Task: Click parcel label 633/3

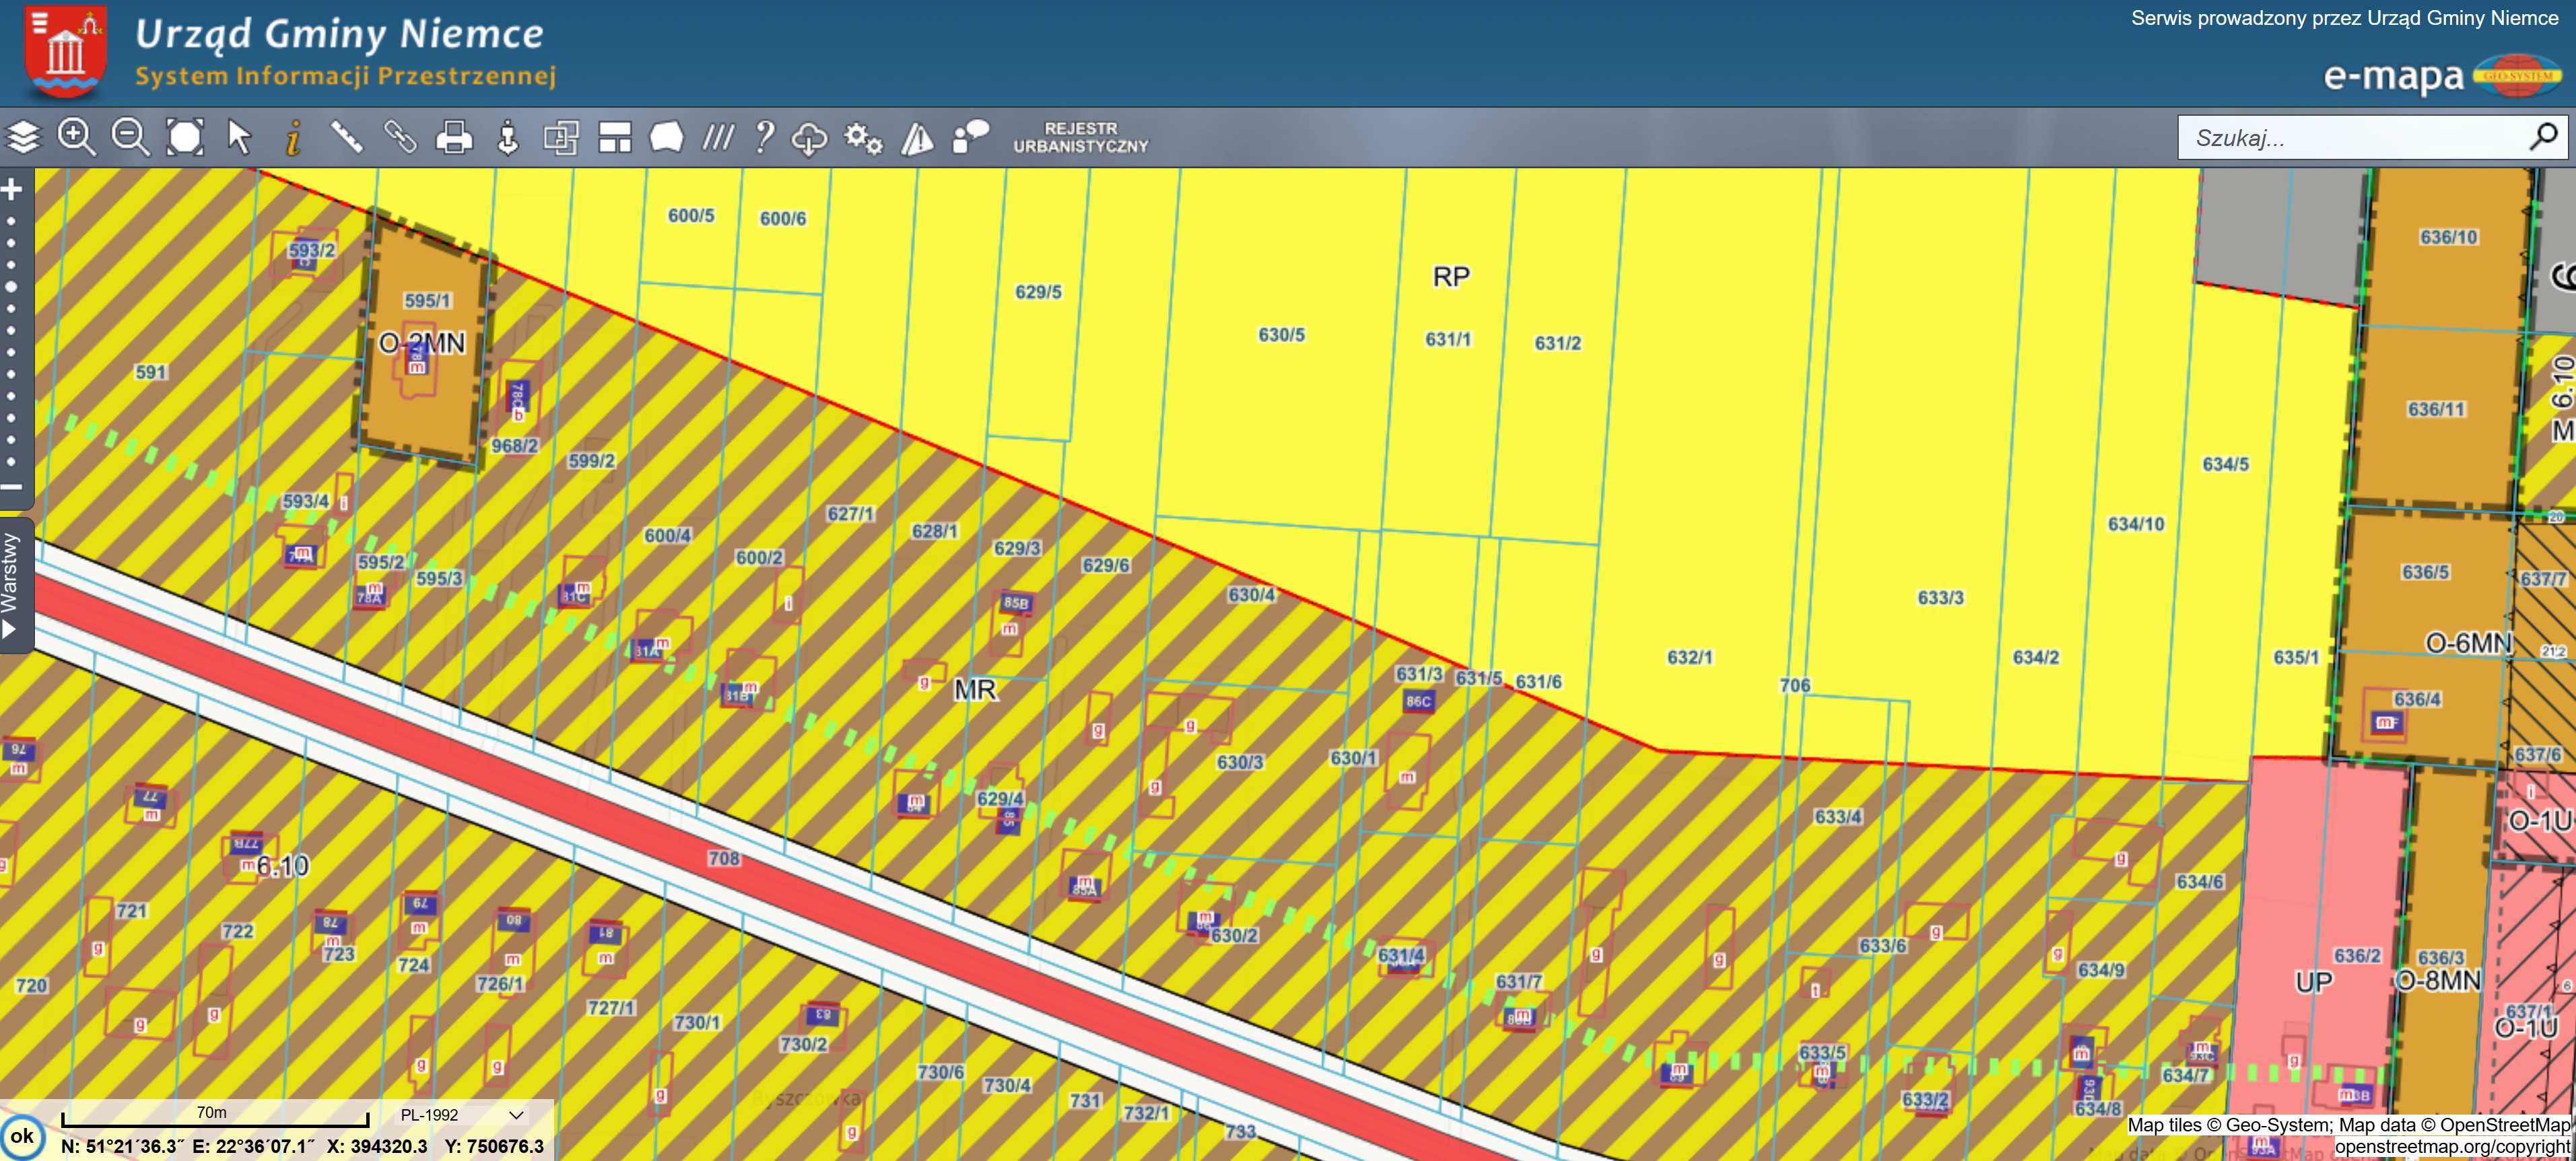Action: point(1940,598)
